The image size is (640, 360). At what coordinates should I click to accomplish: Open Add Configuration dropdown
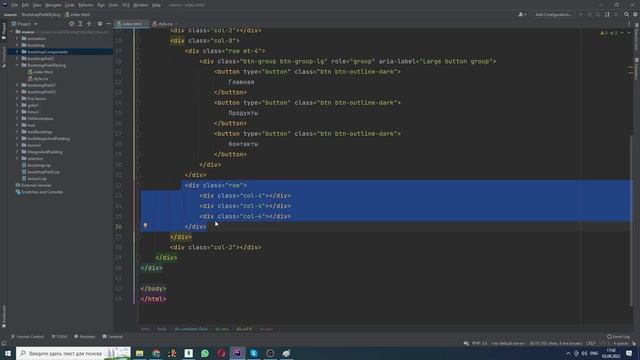pyautogui.click(x=553, y=15)
